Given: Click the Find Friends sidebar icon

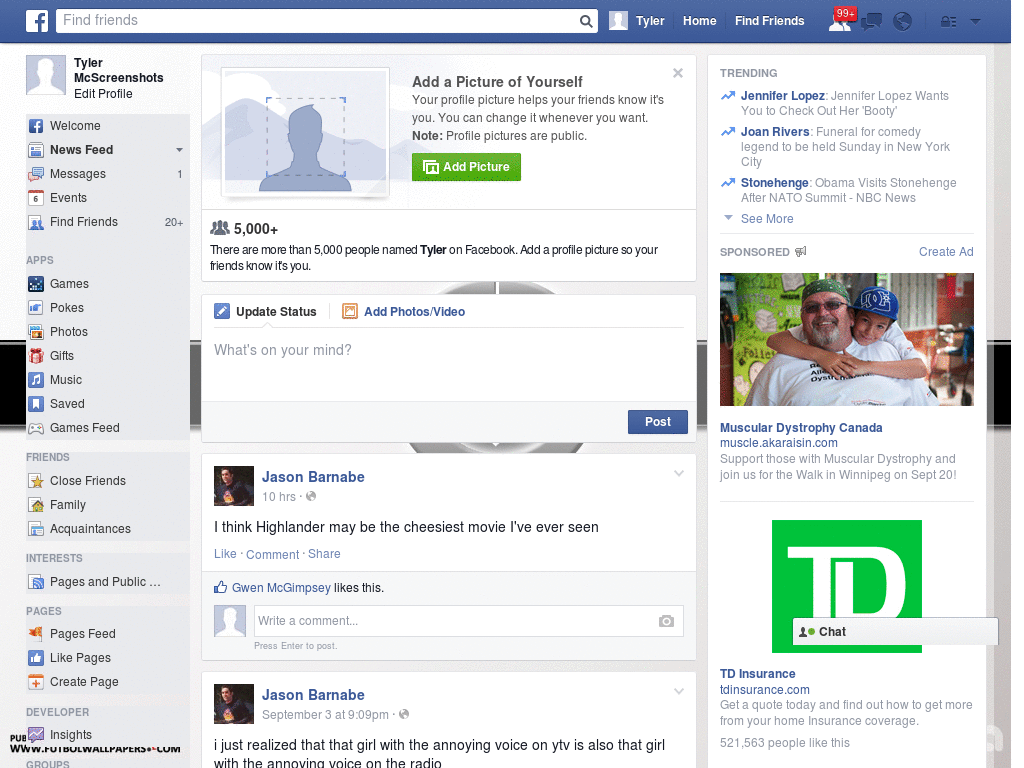Looking at the screenshot, I should point(36,223).
